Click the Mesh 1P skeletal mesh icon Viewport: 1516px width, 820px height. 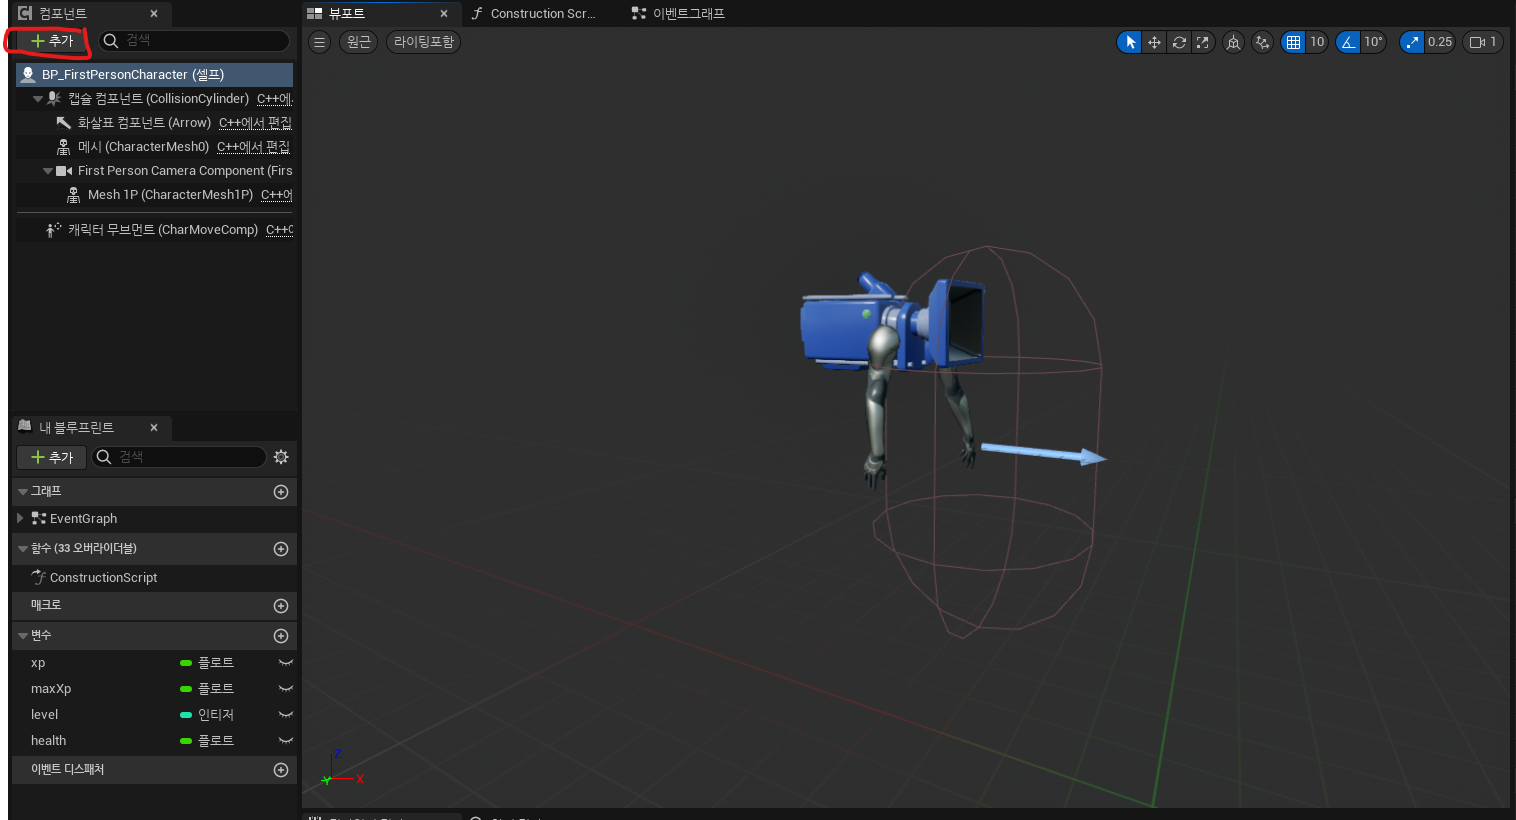coord(74,195)
